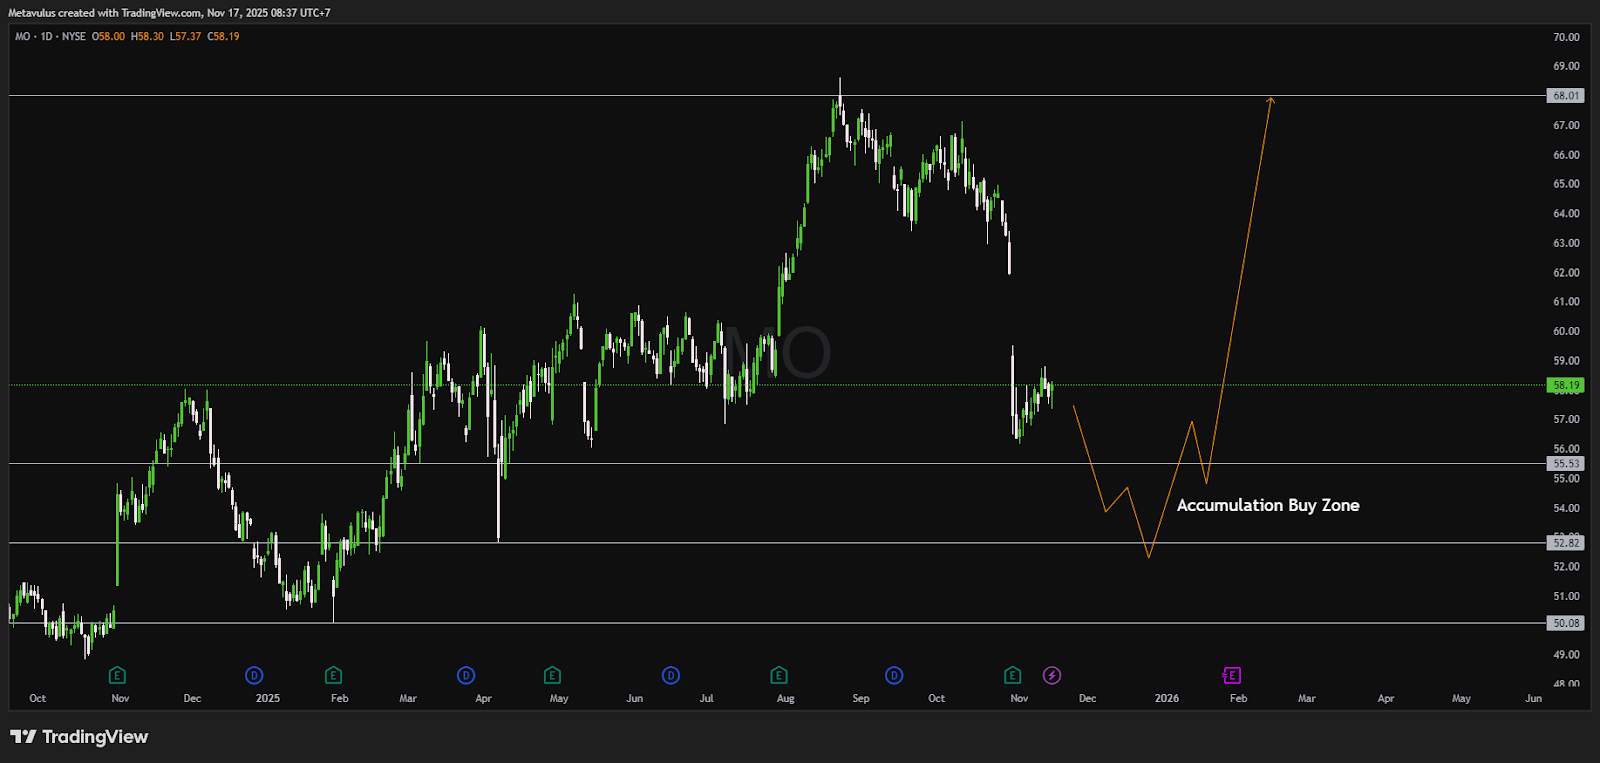Click the 50.08 support level price label
The width and height of the screenshot is (1600, 763).
tap(1565, 623)
